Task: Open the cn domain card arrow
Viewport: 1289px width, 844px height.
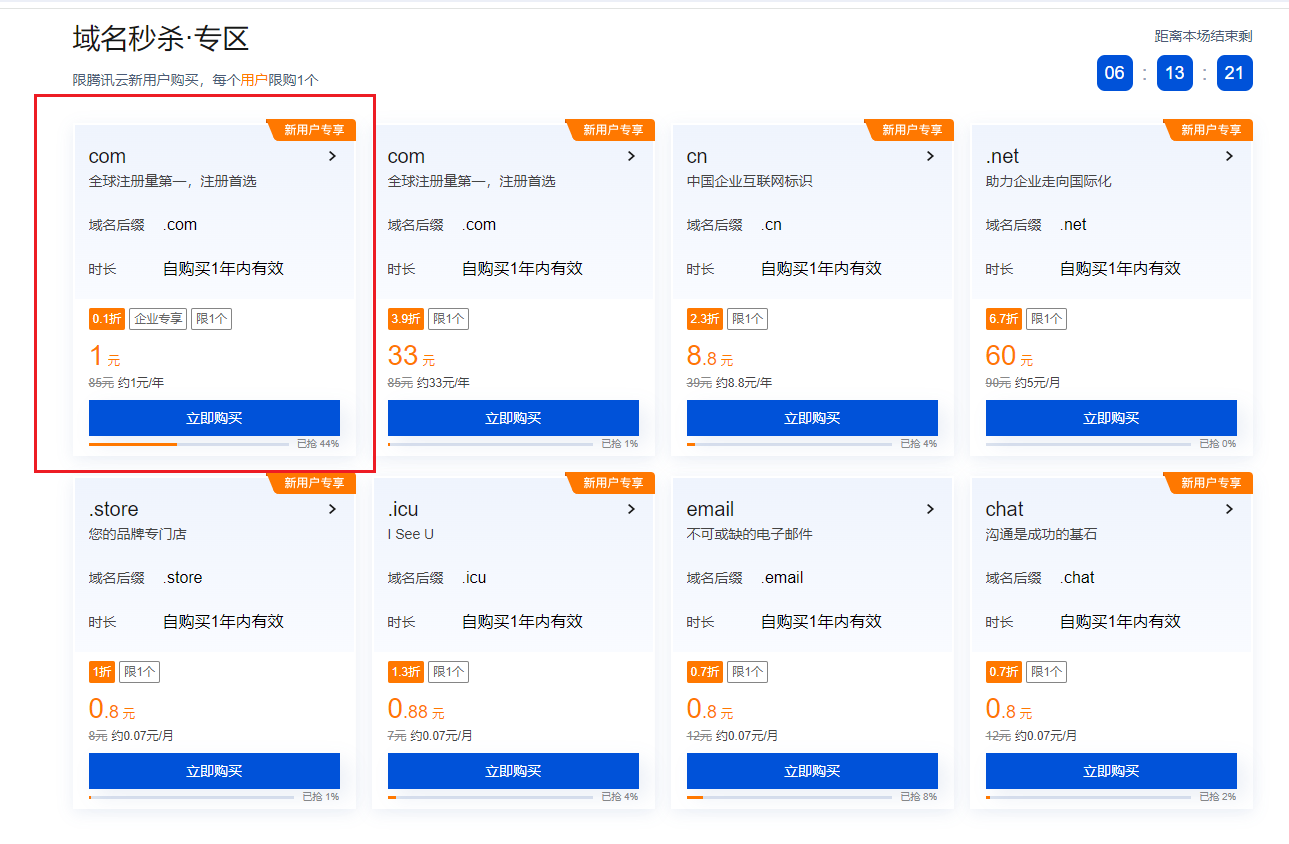Action: coord(930,156)
